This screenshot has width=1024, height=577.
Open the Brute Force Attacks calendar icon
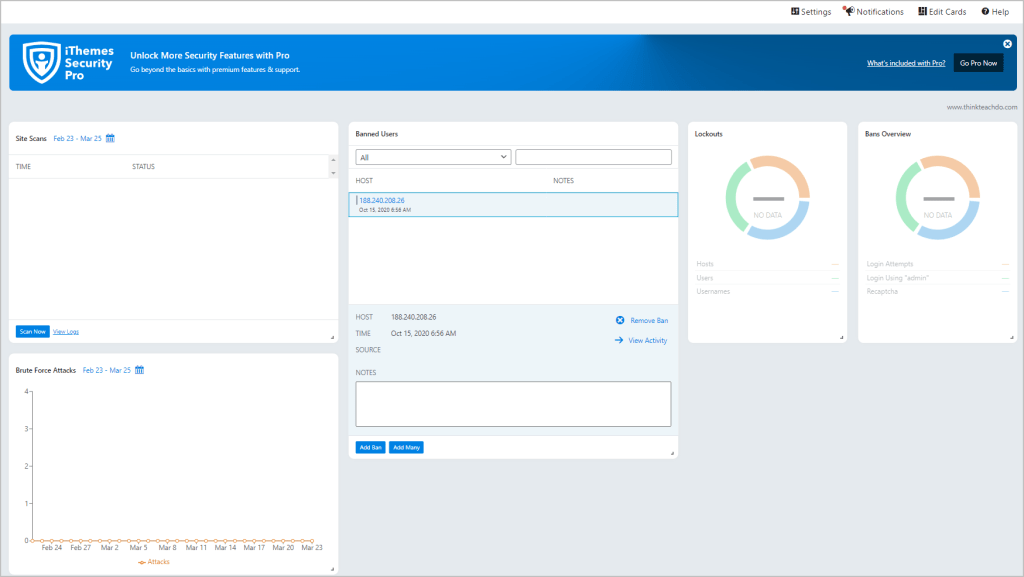coord(139,370)
